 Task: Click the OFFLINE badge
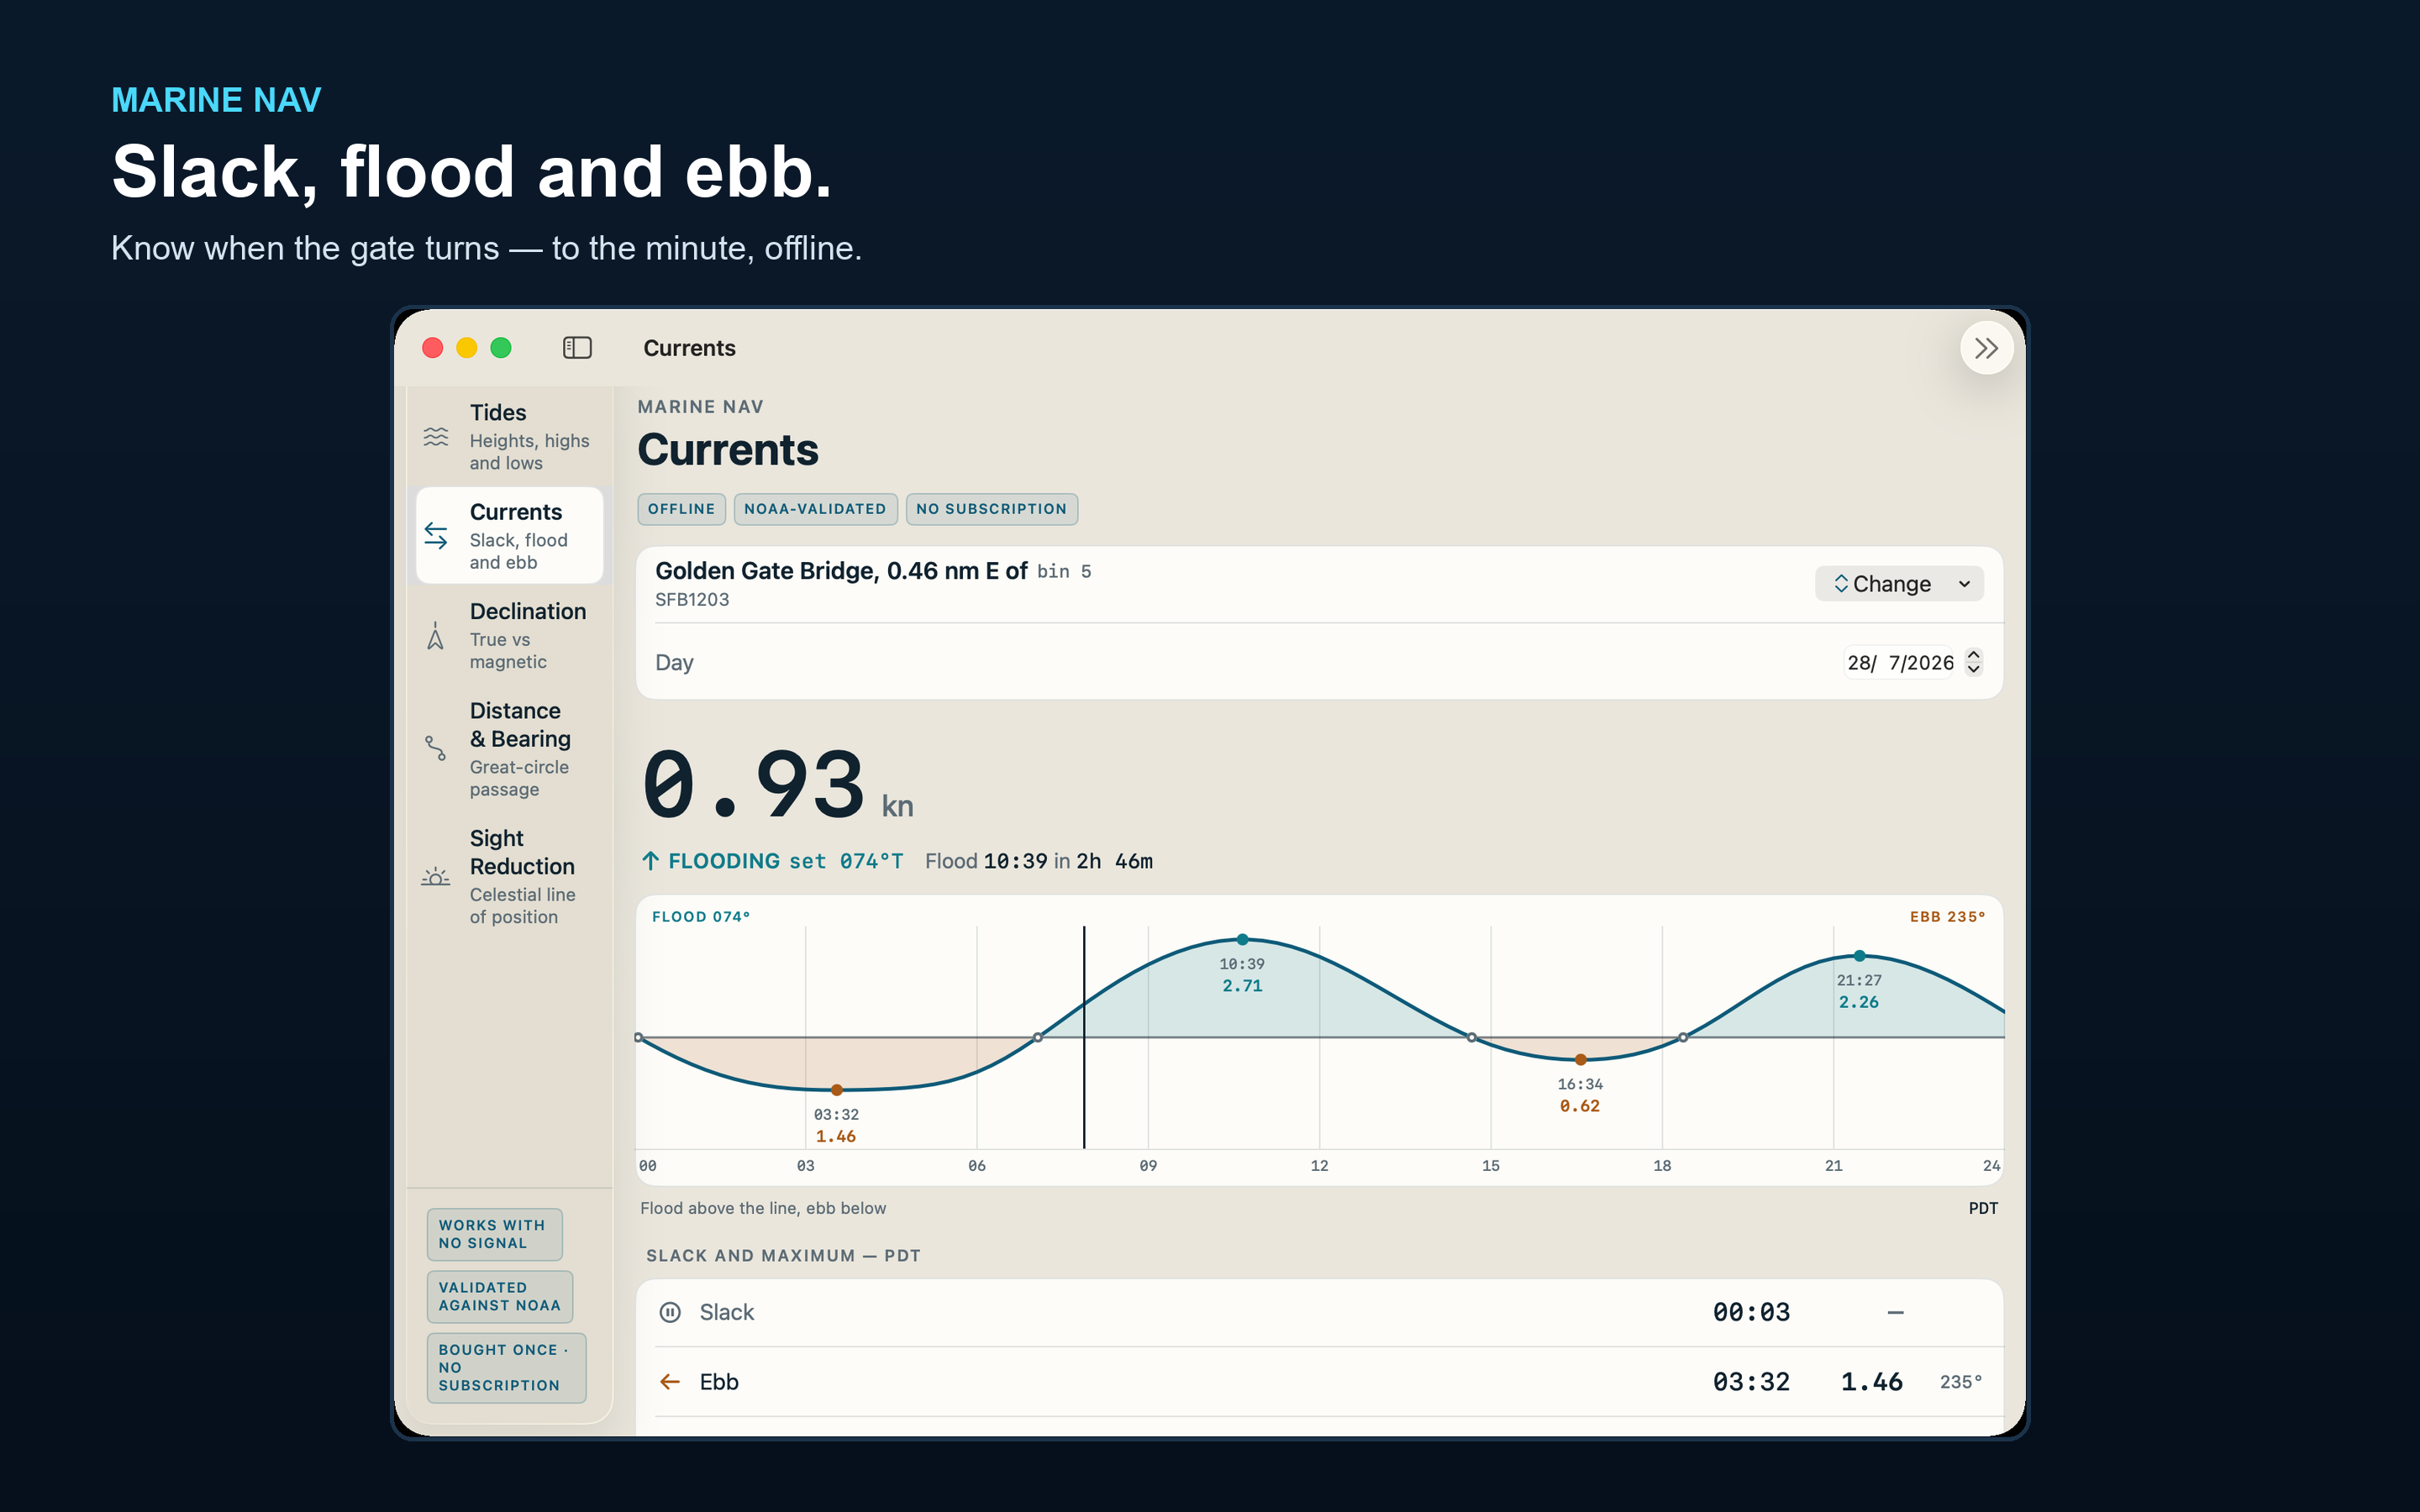pos(681,509)
